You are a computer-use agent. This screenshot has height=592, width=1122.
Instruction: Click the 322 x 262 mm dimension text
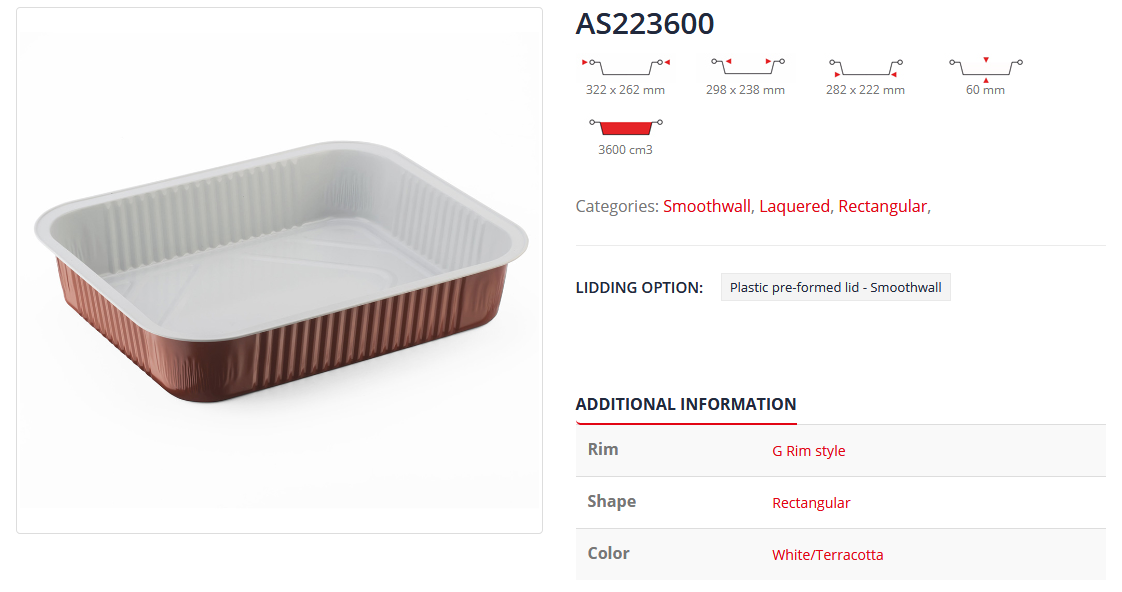tap(625, 90)
